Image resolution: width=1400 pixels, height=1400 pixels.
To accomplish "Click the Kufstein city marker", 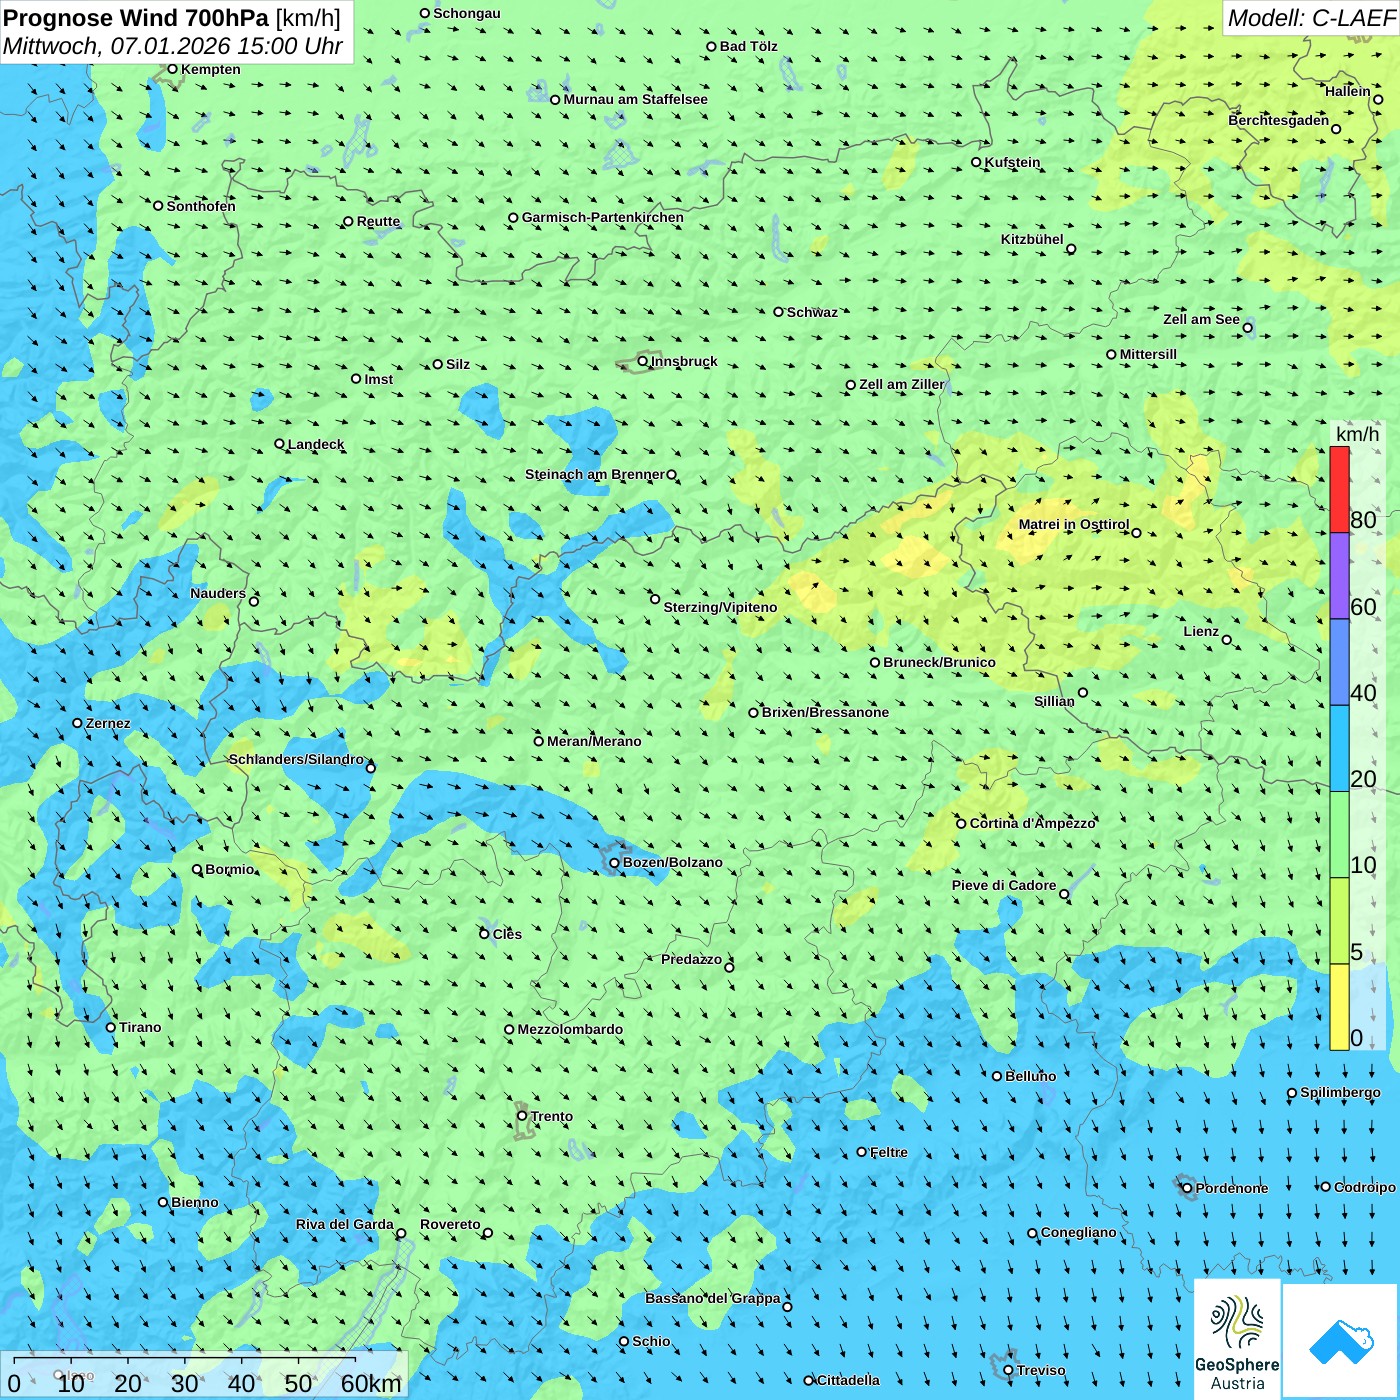I will (977, 162).
